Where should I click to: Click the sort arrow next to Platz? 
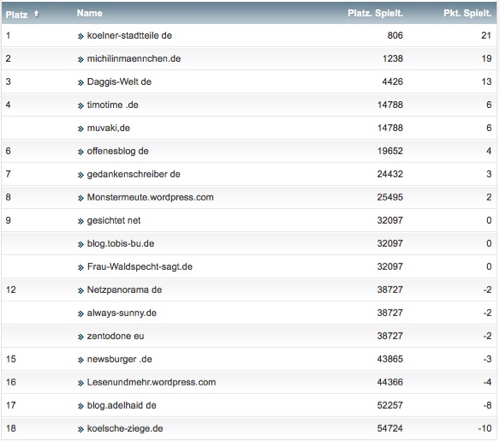[x=36, y=14]
